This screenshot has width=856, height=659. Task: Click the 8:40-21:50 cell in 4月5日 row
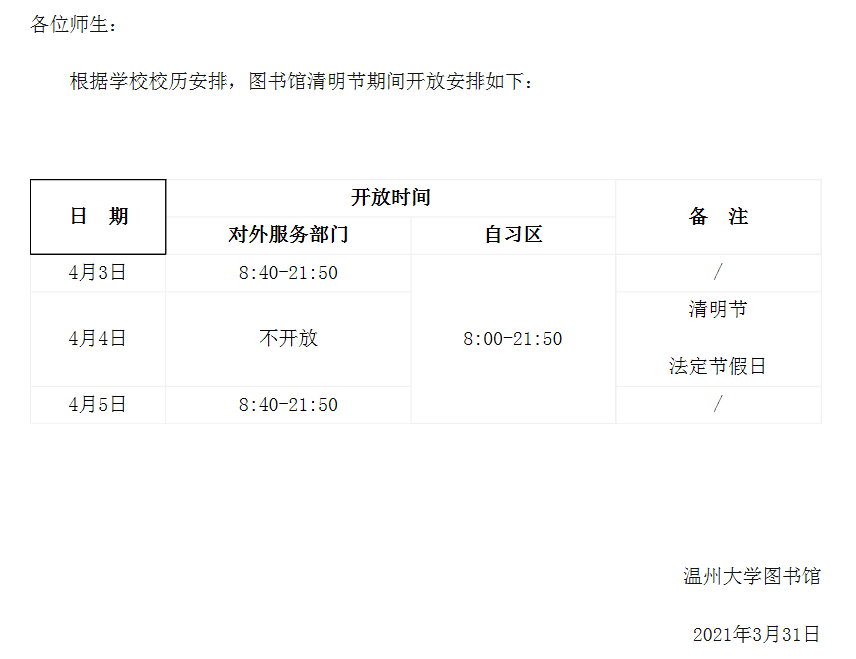point(288,405)
